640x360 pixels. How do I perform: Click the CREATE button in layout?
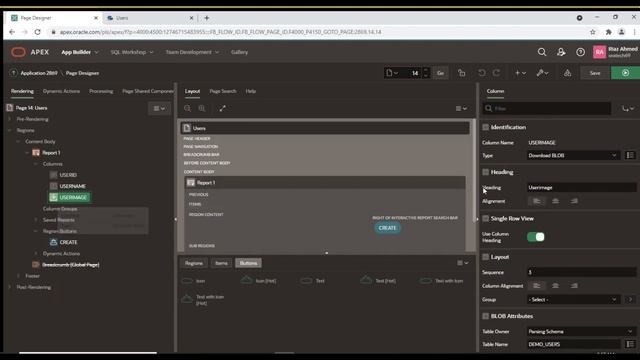(x=387, y=228)
